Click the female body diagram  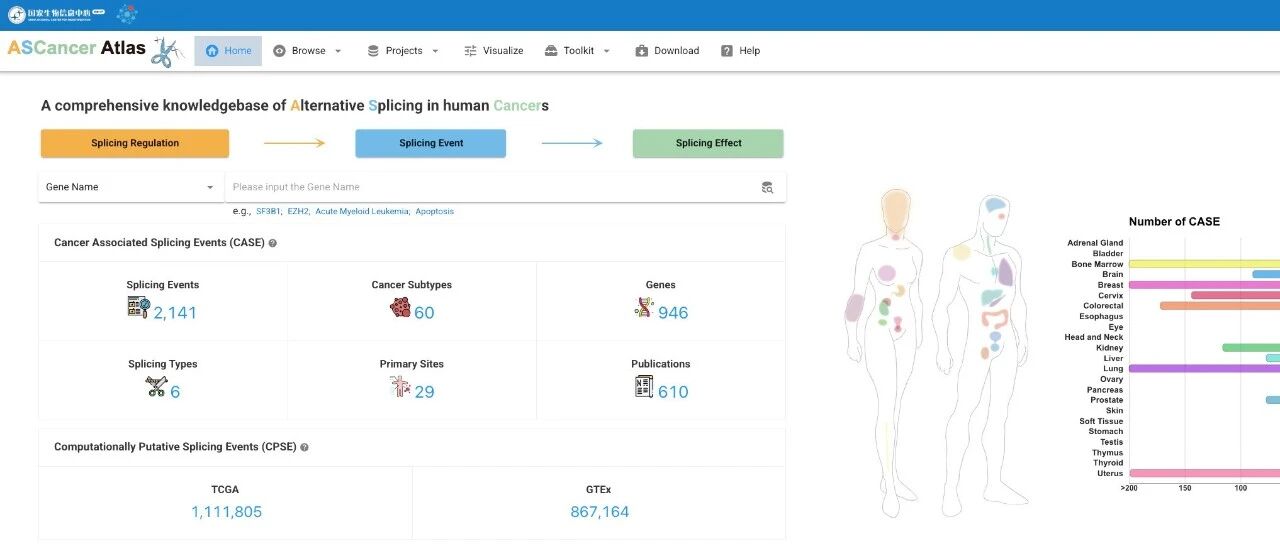[x=888, y=351]
